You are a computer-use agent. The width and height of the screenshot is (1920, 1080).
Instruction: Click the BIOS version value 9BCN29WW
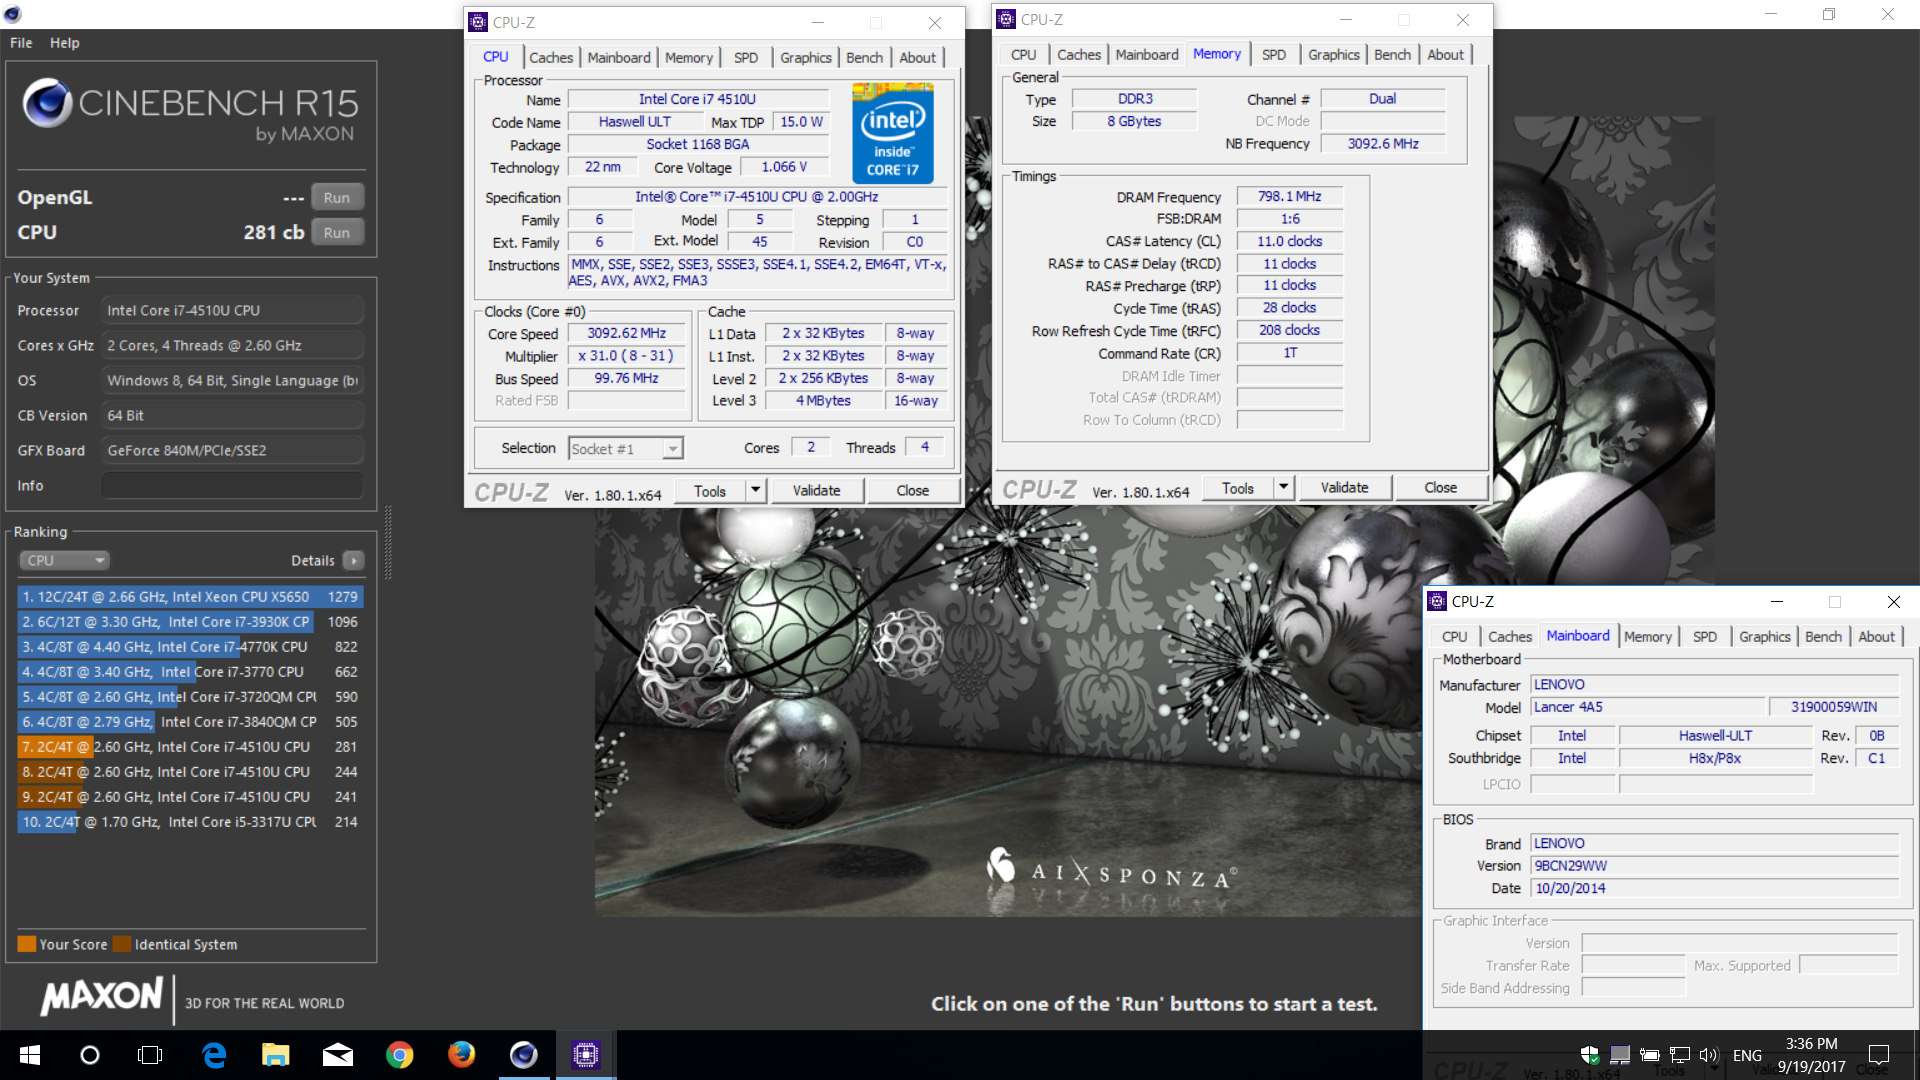tap(1715, 865)
